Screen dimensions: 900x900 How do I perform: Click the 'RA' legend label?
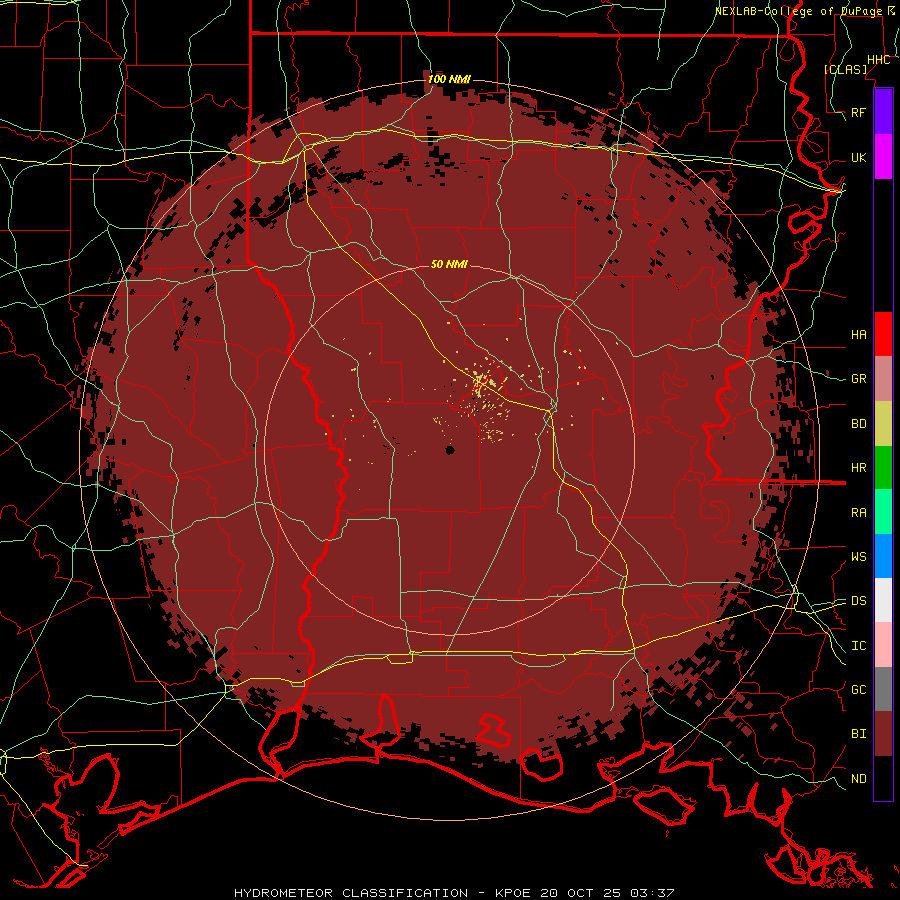[x=859, y=513]
